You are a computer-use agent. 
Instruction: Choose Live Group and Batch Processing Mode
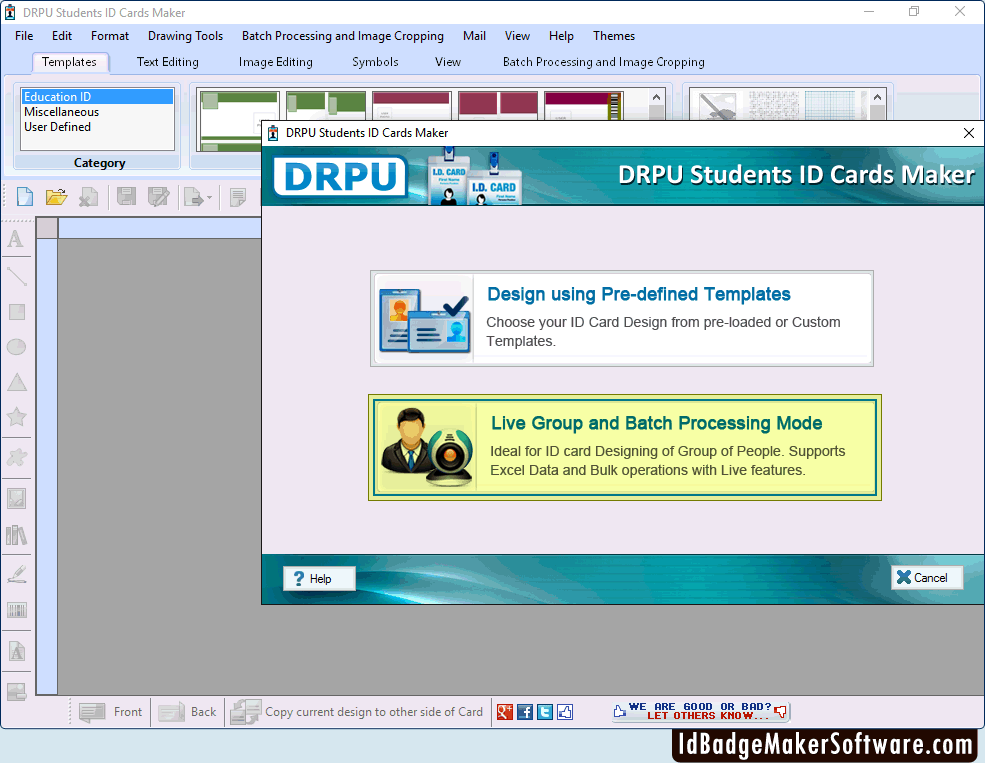[625, 448]
